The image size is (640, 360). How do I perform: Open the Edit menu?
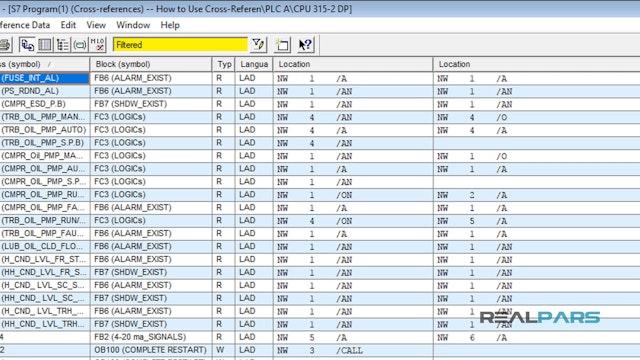point(68,25)
